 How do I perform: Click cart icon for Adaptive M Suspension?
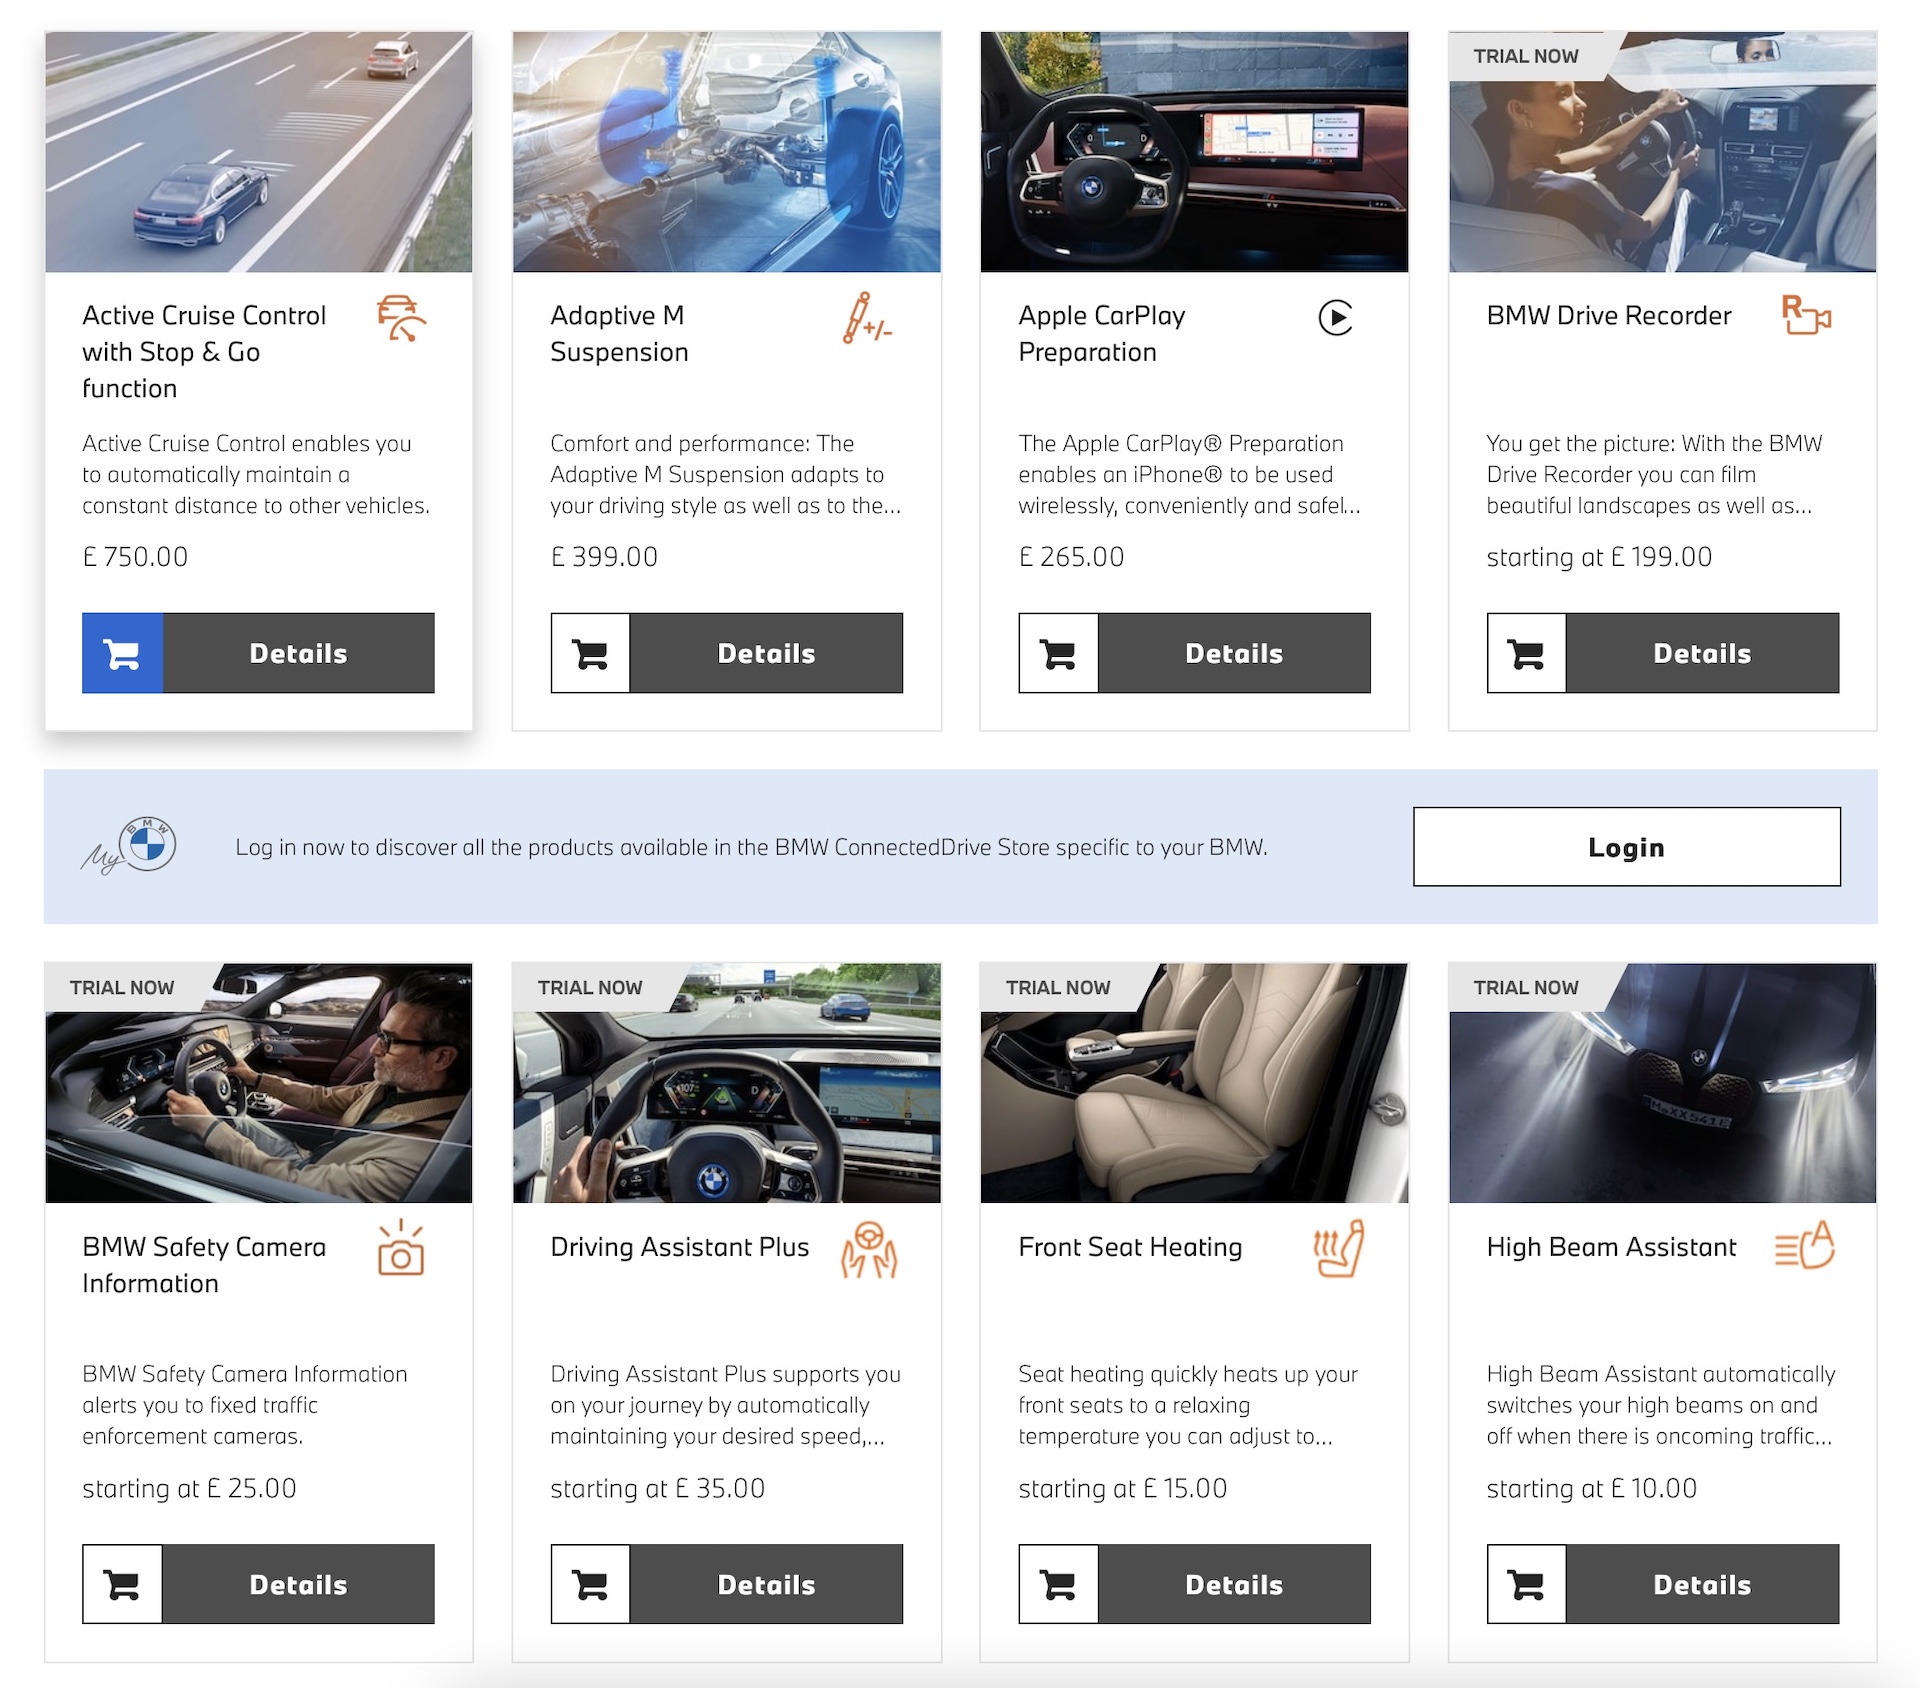point(590,653)
